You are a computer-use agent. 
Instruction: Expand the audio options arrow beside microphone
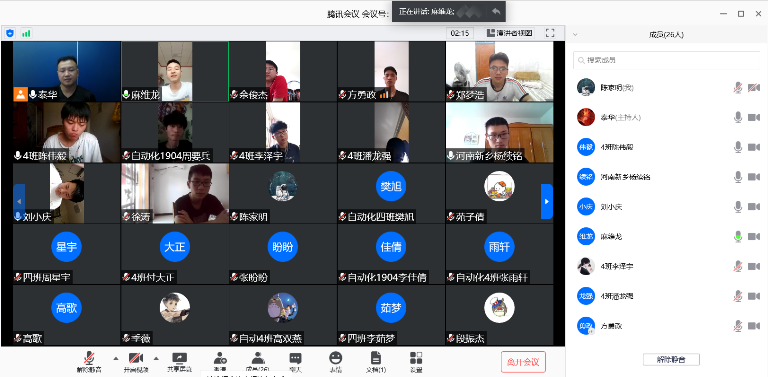116,358
